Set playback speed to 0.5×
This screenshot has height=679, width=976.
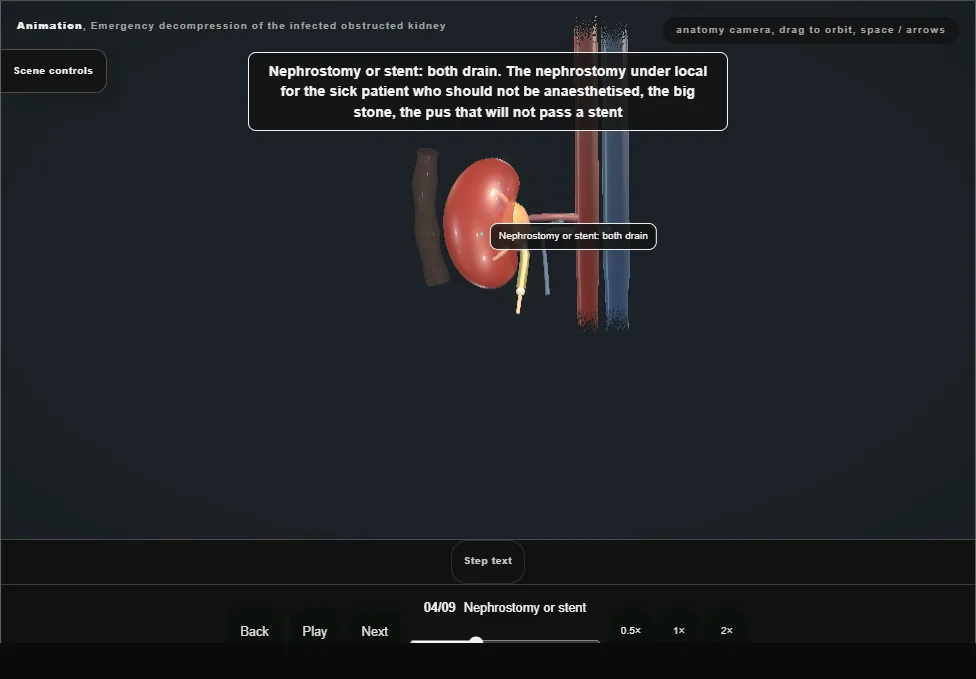point(631,630)
